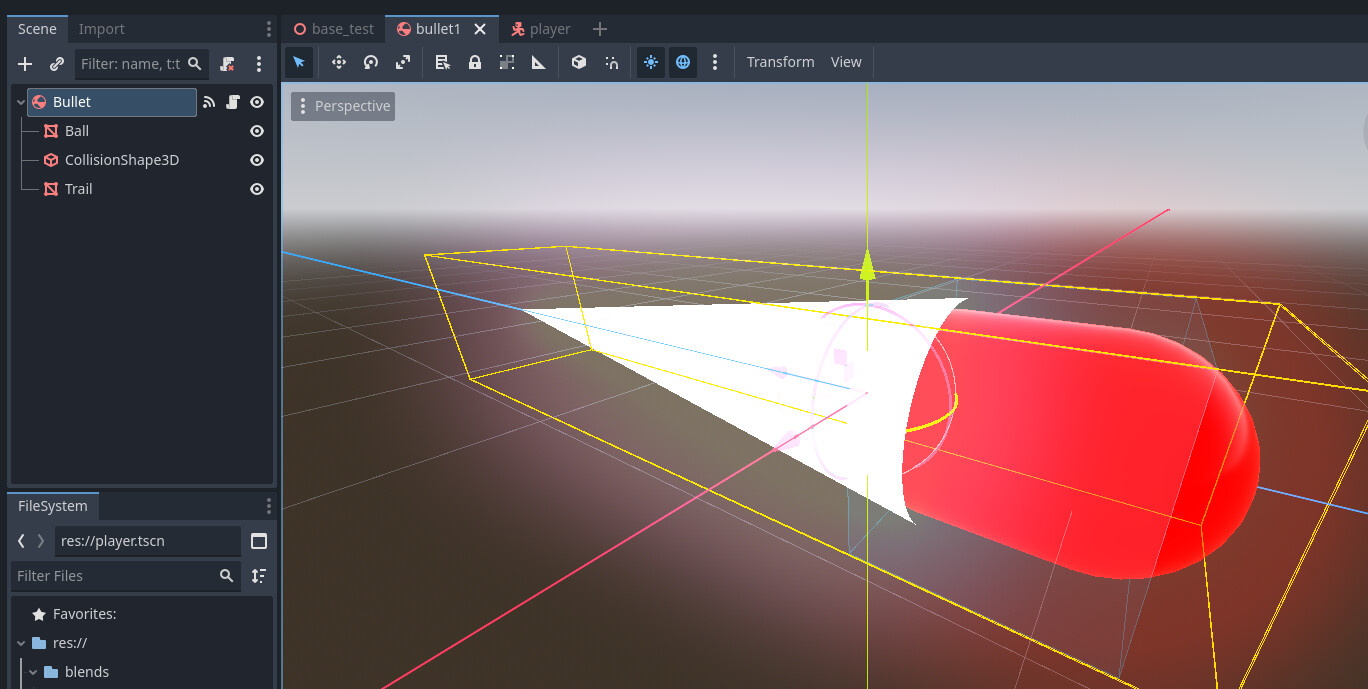
Task: Open the View menu
Action: click(846, 62)
